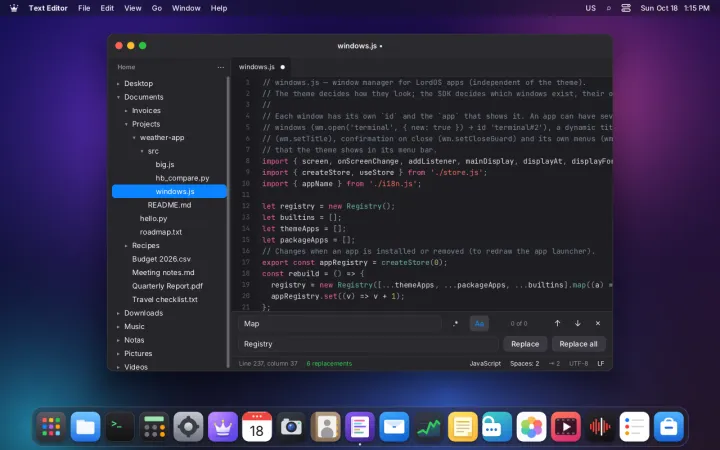Open the Help menu
720x450 pixels.
219,8
